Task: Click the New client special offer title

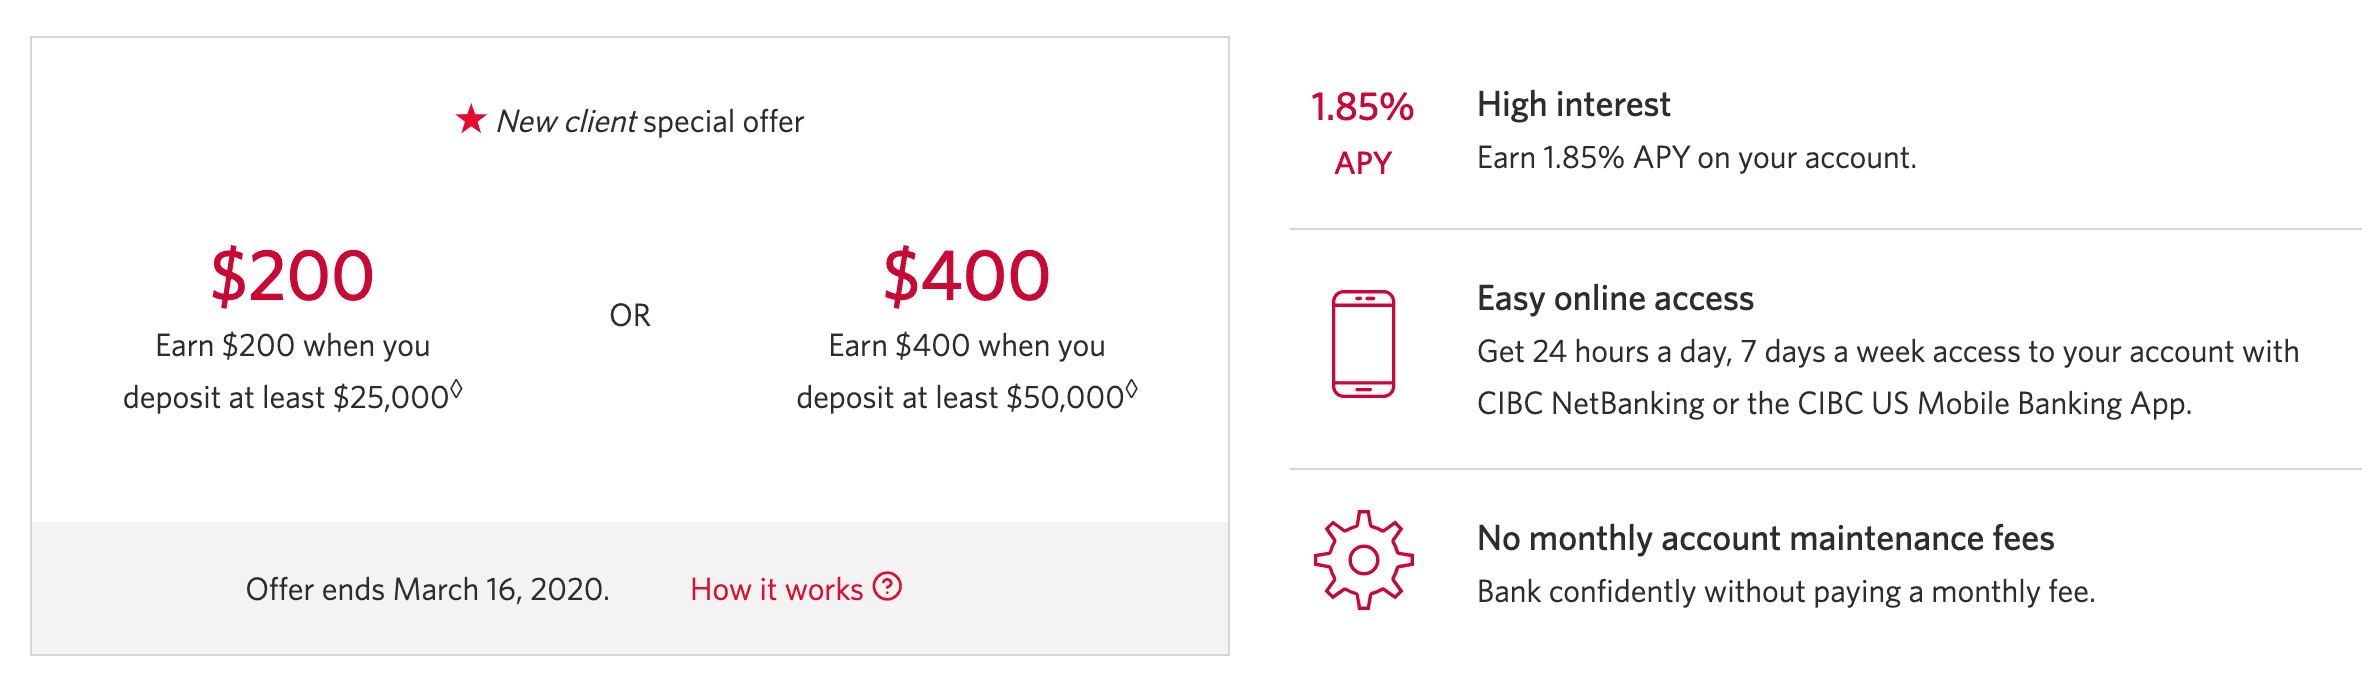Action: pos(650,121)
